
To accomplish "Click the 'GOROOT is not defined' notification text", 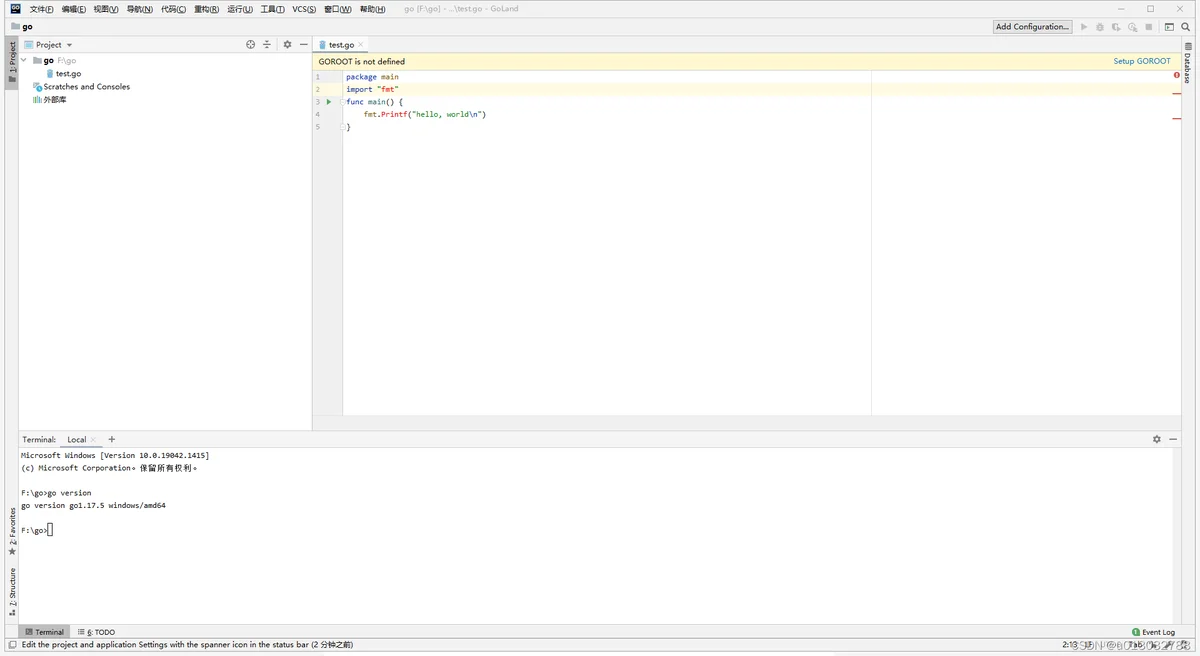I will [x=362, y=61].
